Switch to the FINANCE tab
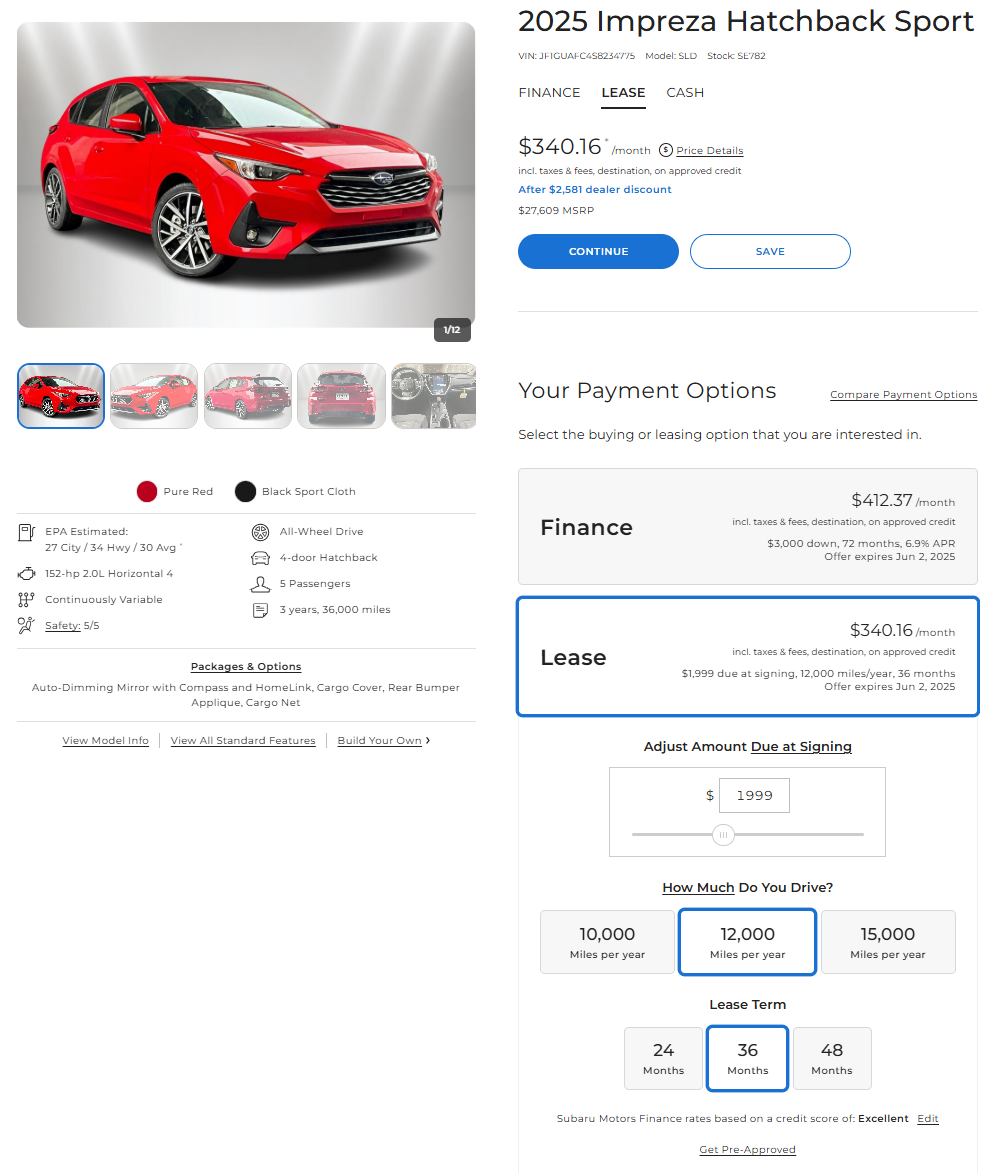The image size is (998, 1173). click(549, 93)
